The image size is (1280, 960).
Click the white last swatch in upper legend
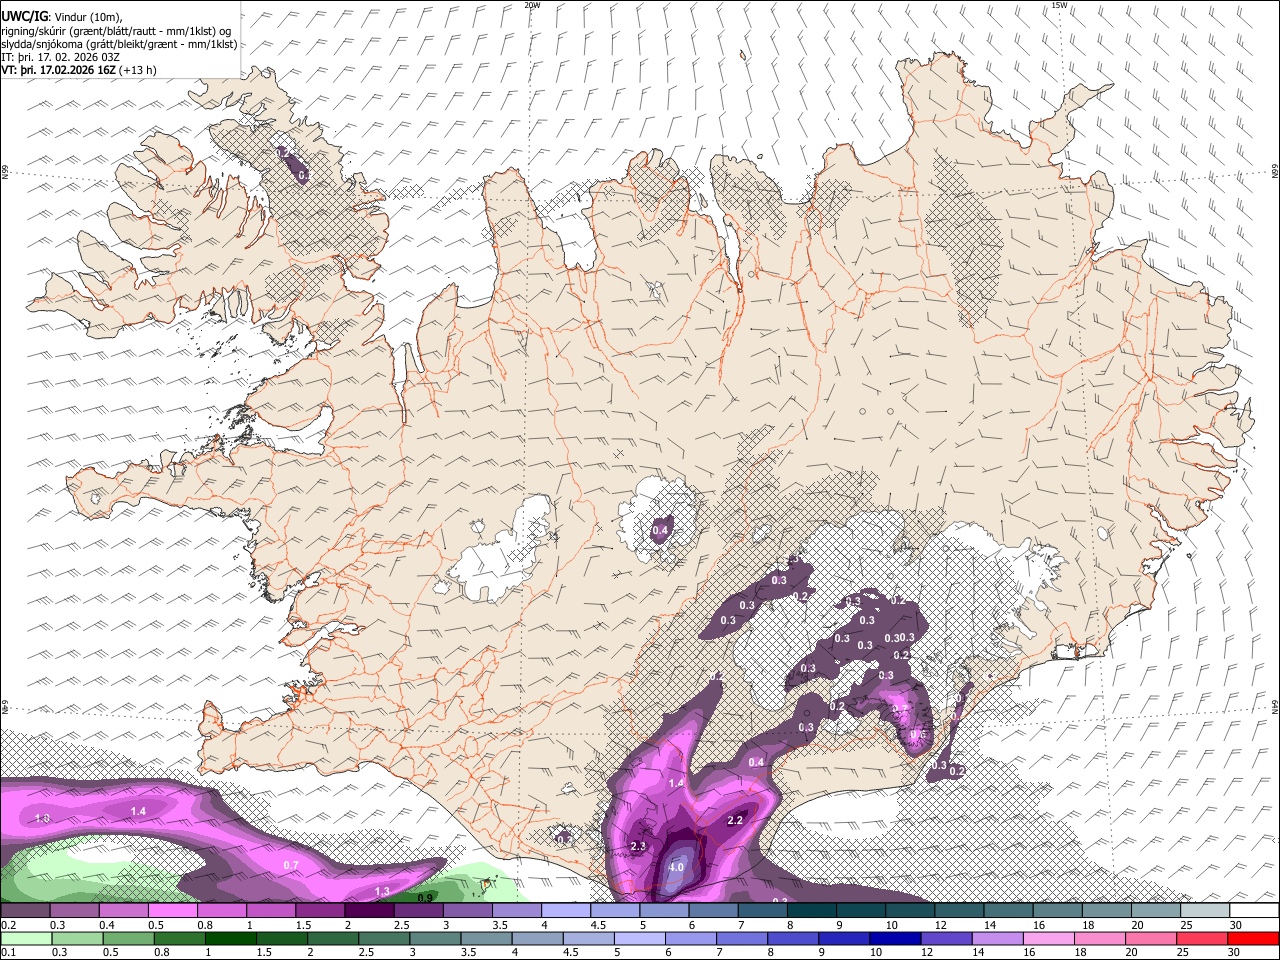[x=1255, y=910]
